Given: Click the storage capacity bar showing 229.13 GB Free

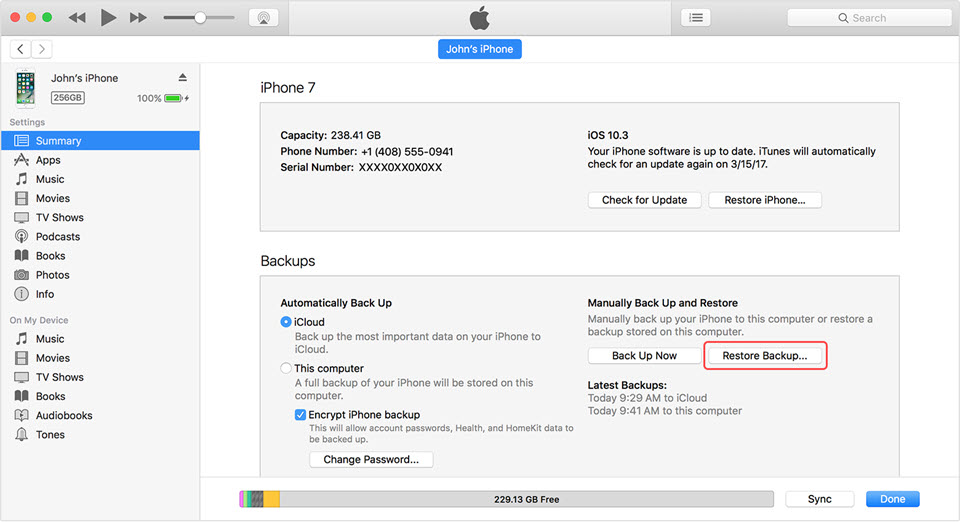Looking at the screenshot, I should tap(506, 499).
